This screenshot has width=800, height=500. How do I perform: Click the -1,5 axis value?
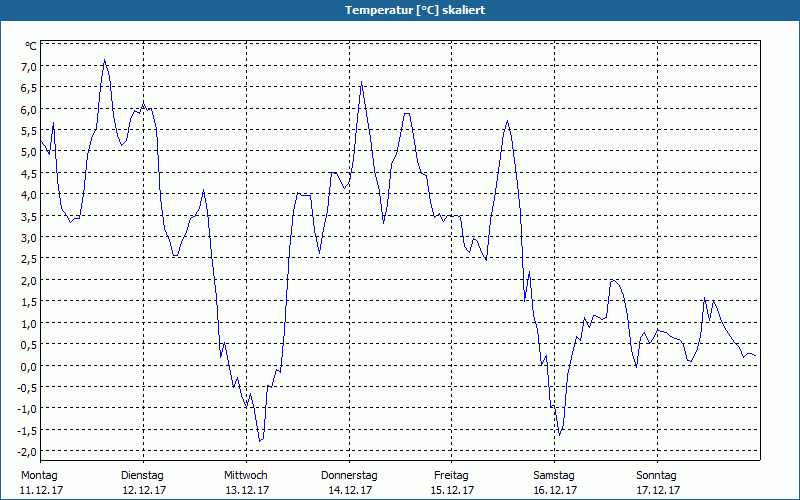click(28, 430)
